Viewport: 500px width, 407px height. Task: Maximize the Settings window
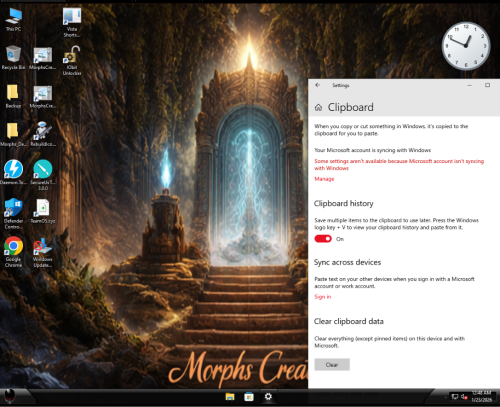487,85
